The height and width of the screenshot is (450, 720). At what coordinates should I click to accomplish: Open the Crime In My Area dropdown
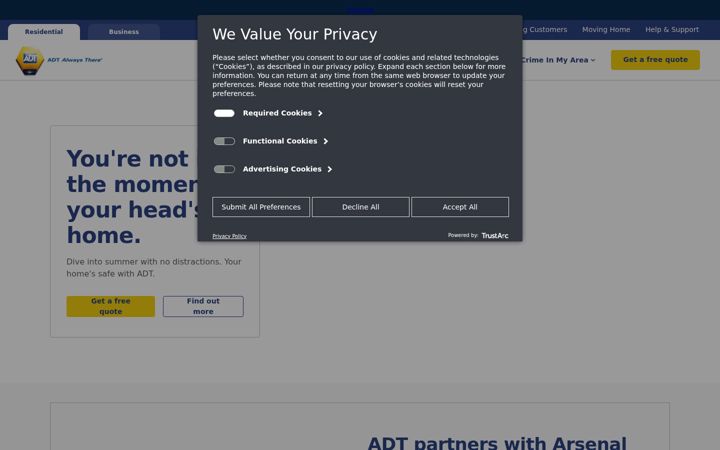559,60
